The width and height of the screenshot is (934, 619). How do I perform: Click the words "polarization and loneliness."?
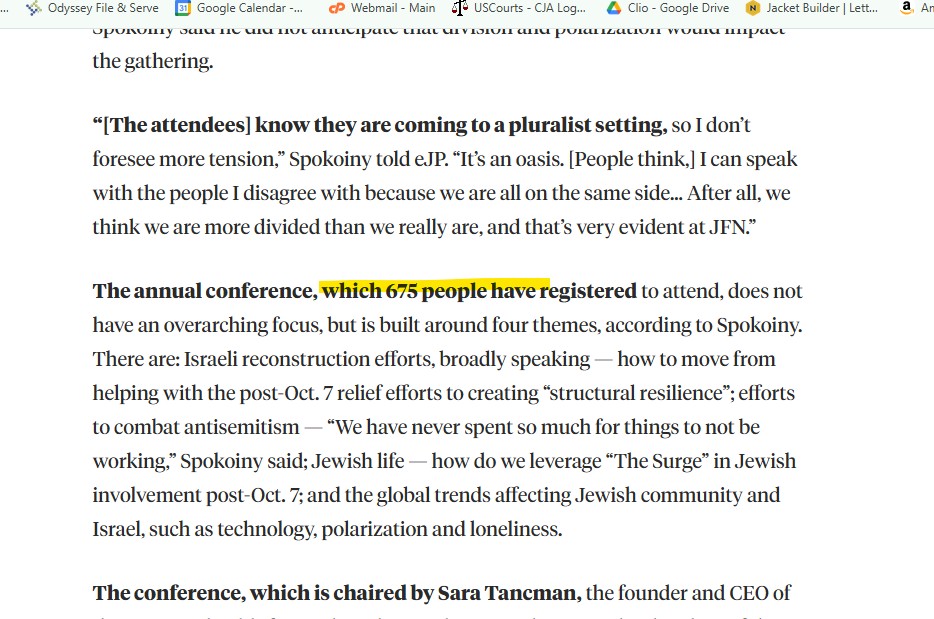coord(441,529)
